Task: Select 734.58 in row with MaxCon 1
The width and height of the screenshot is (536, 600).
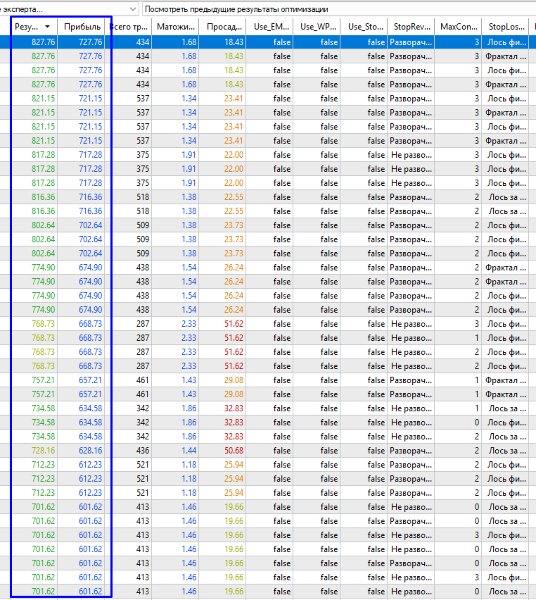Action: [x=43, y=408]
